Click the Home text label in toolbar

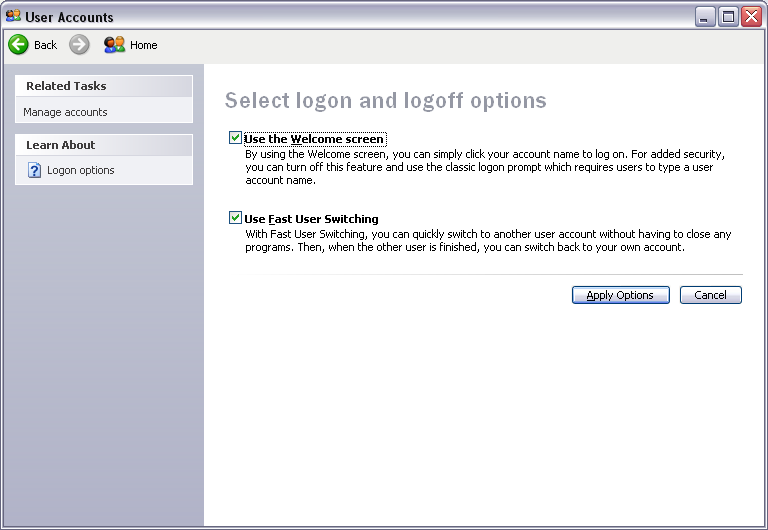click(144, 45)
